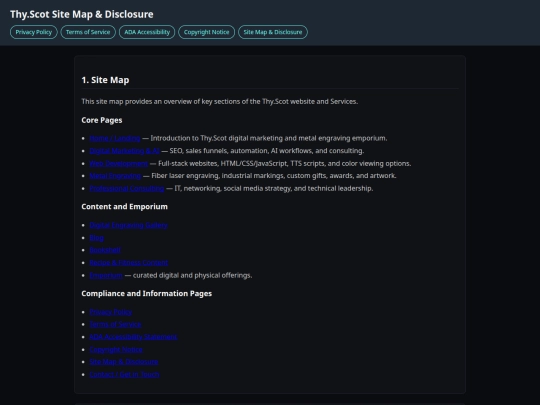Click the 'Compliance and Information Pages' subheading

click(x=147, y=294)
